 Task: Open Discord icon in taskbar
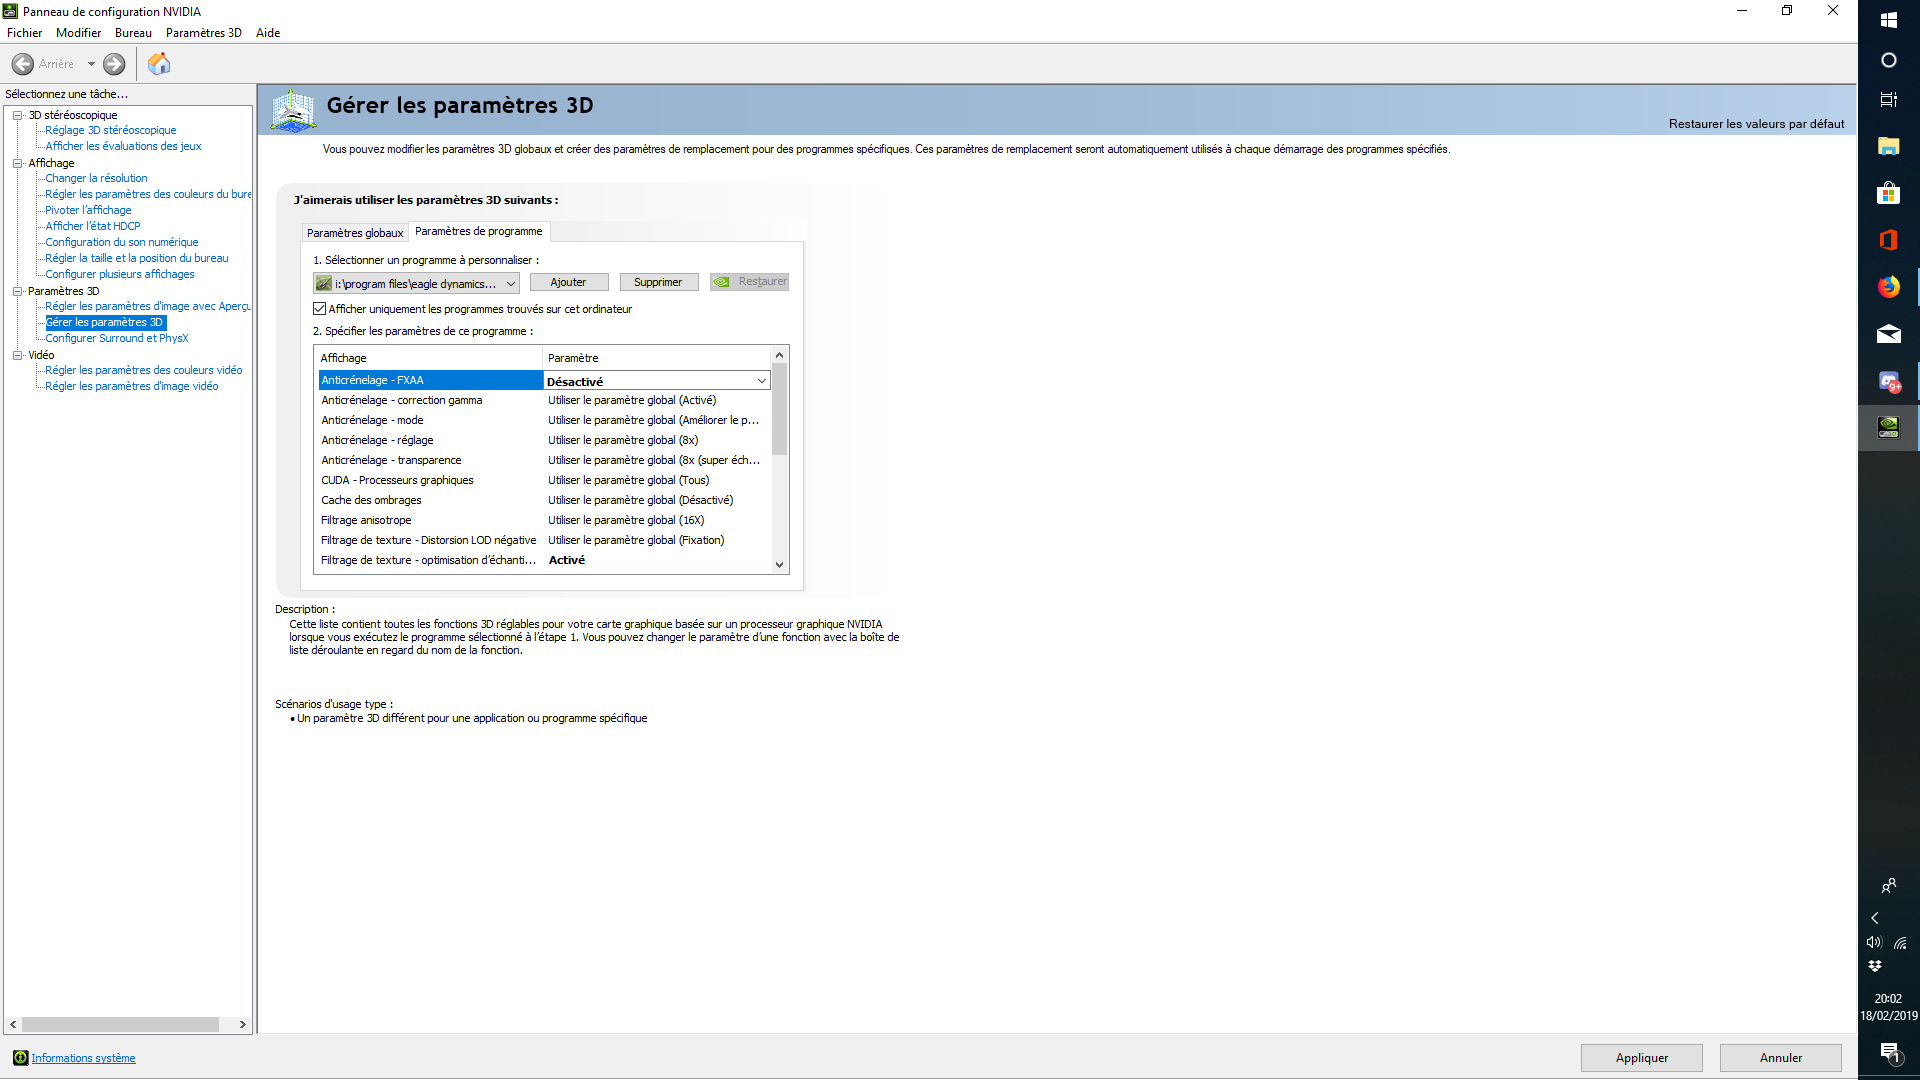click(x=1888, y=381)
